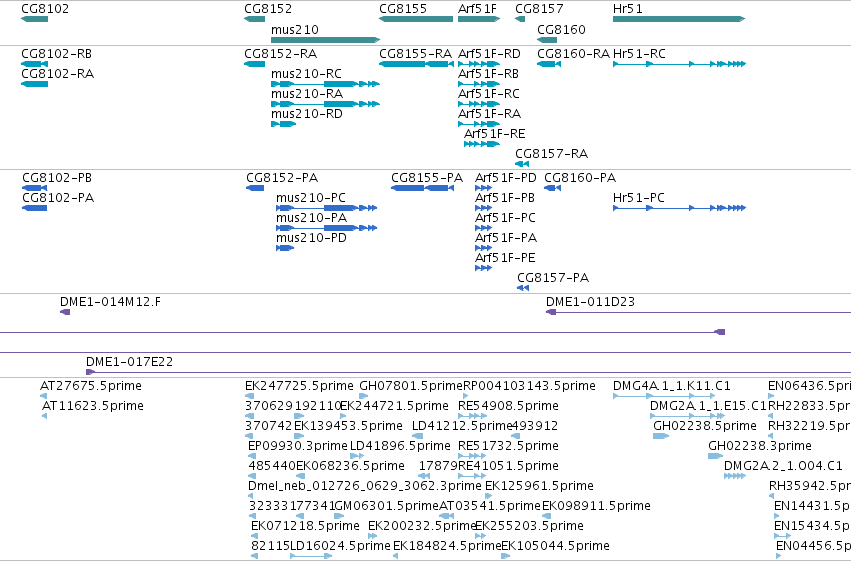Select BAC end DME1-014M12.F
Screen dimensions: 851x561
tap(65, 312)
